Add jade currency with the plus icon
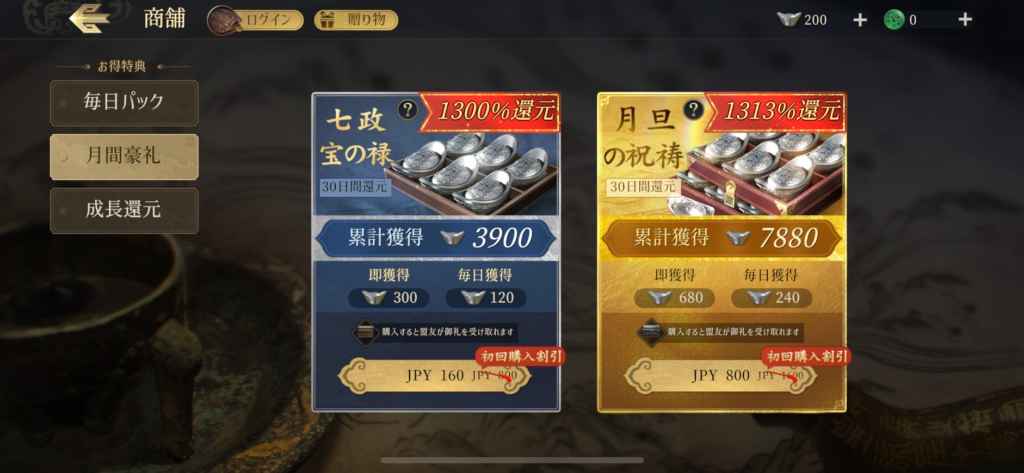This screenshot has width=1024, height=473. 965,20
